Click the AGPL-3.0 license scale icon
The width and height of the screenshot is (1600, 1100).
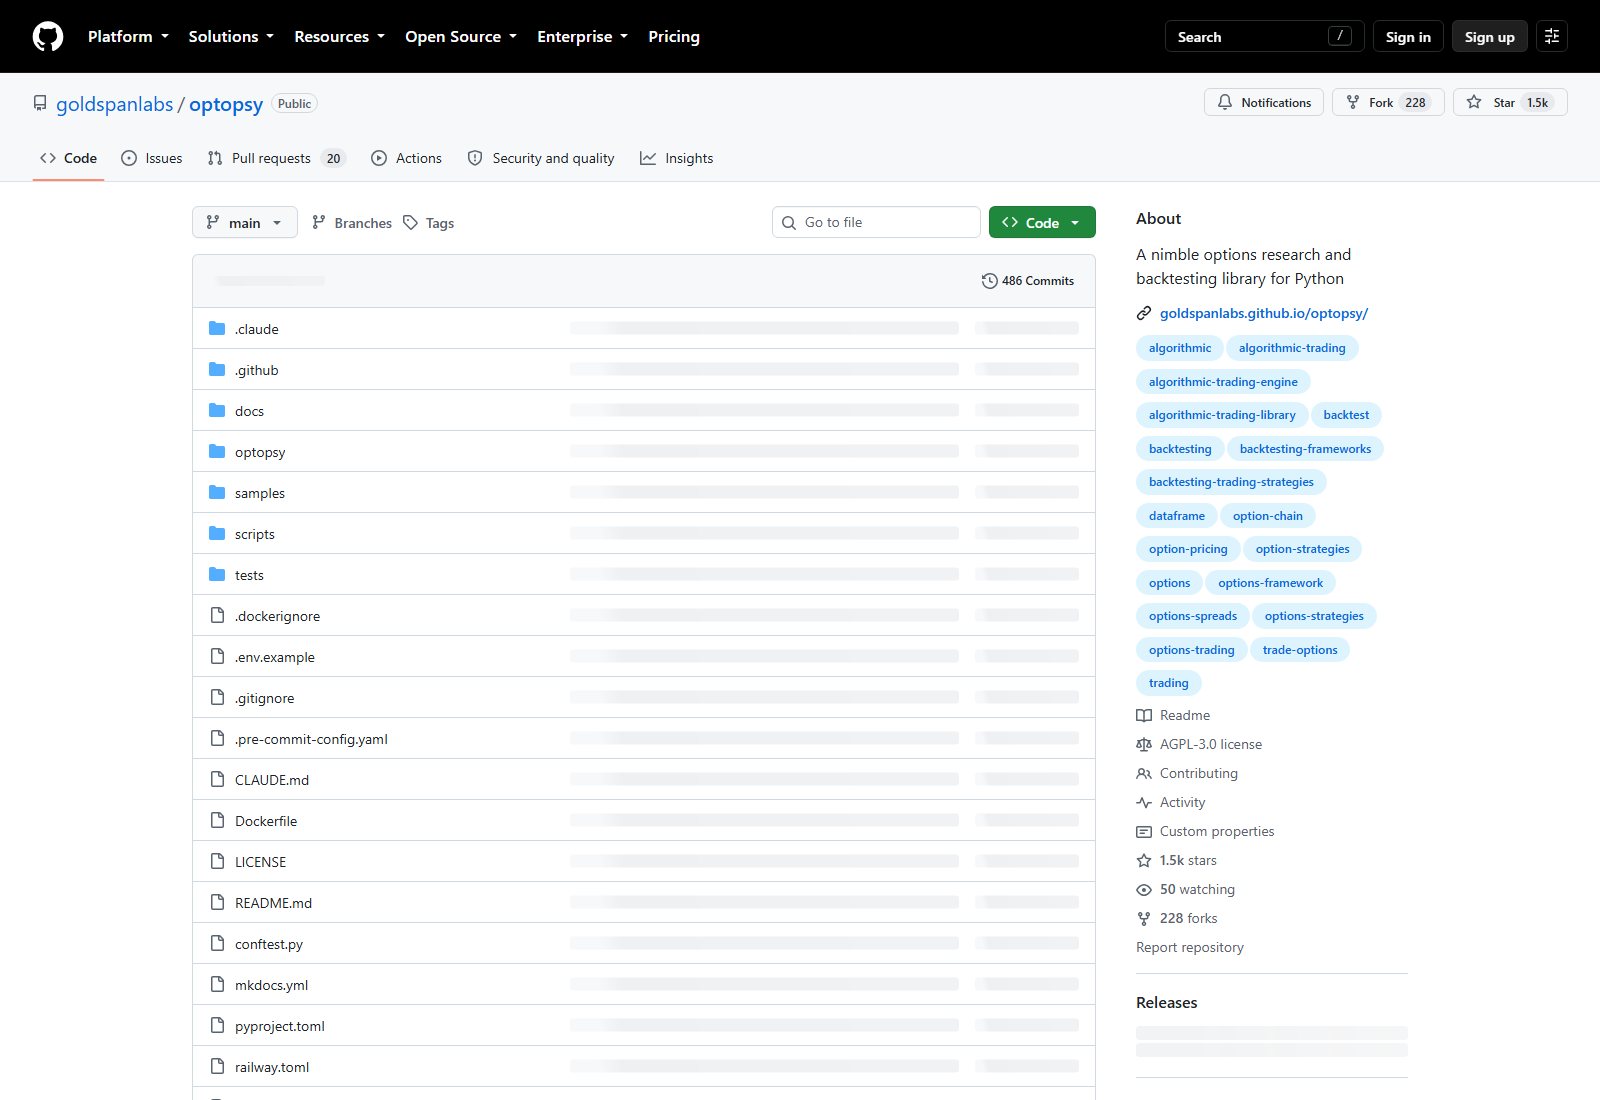click(x=1144, y=744)
